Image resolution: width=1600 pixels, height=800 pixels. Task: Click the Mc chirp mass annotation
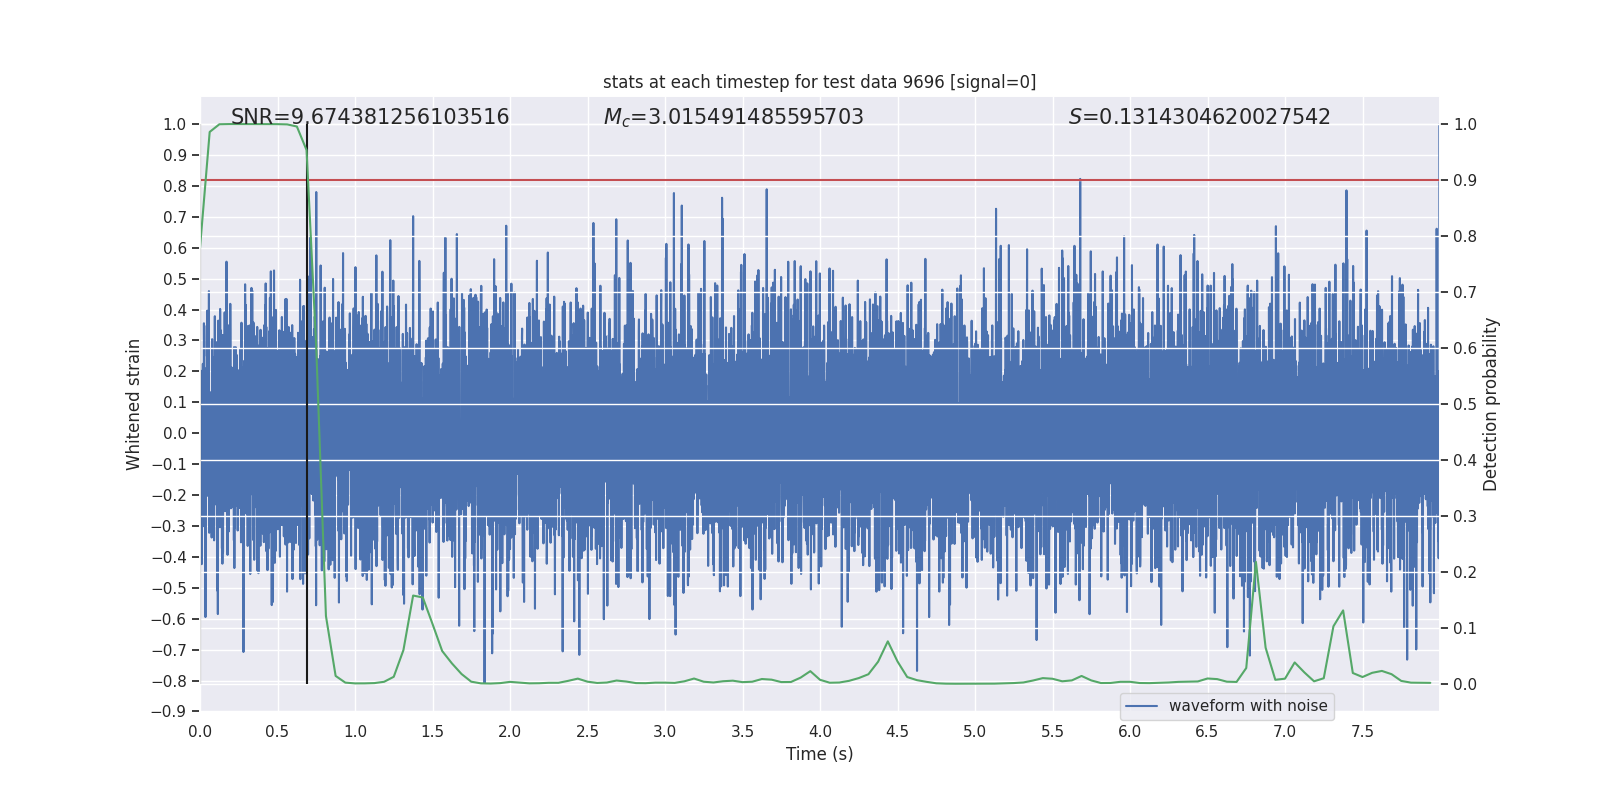pos(733,117)
